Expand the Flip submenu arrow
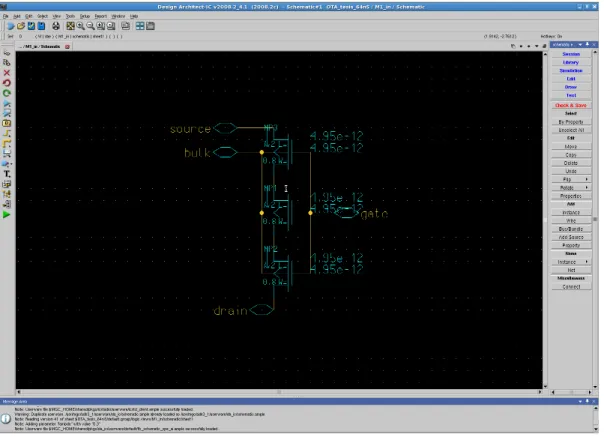 (x=587, y=179)
